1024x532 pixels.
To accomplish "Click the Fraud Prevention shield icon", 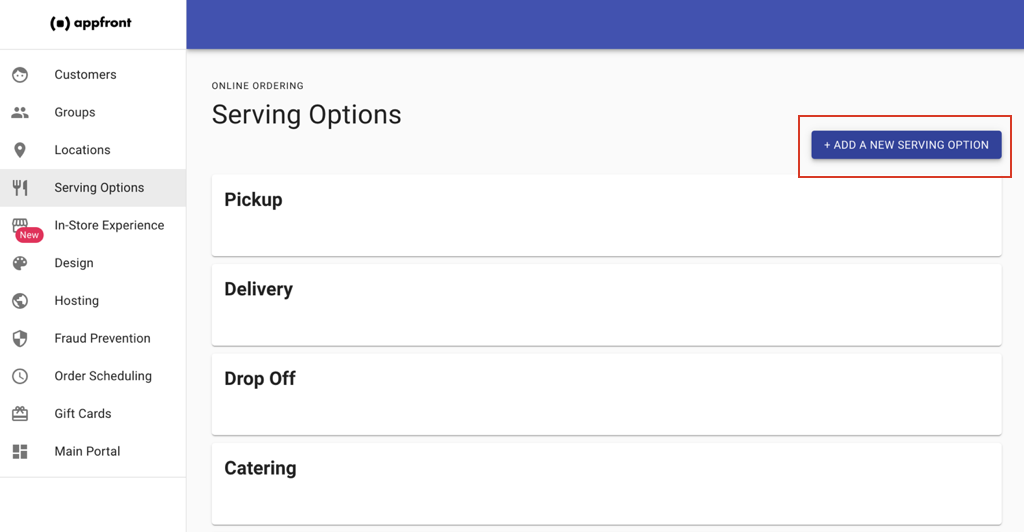I will click(20, 338).
